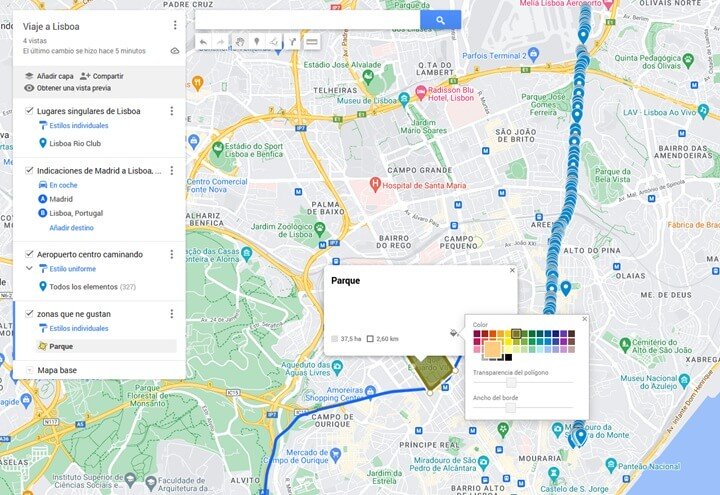Click the En coche travel mode link
Viewport: 720px width, 495px height.
[63, 185]
